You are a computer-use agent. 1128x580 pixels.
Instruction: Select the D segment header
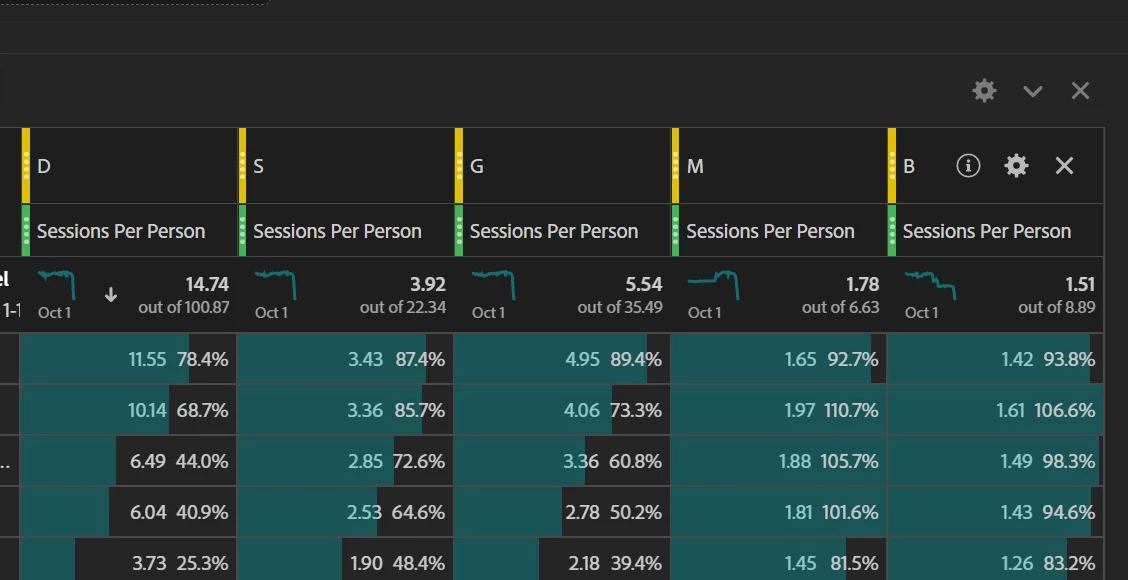point(129,166)
